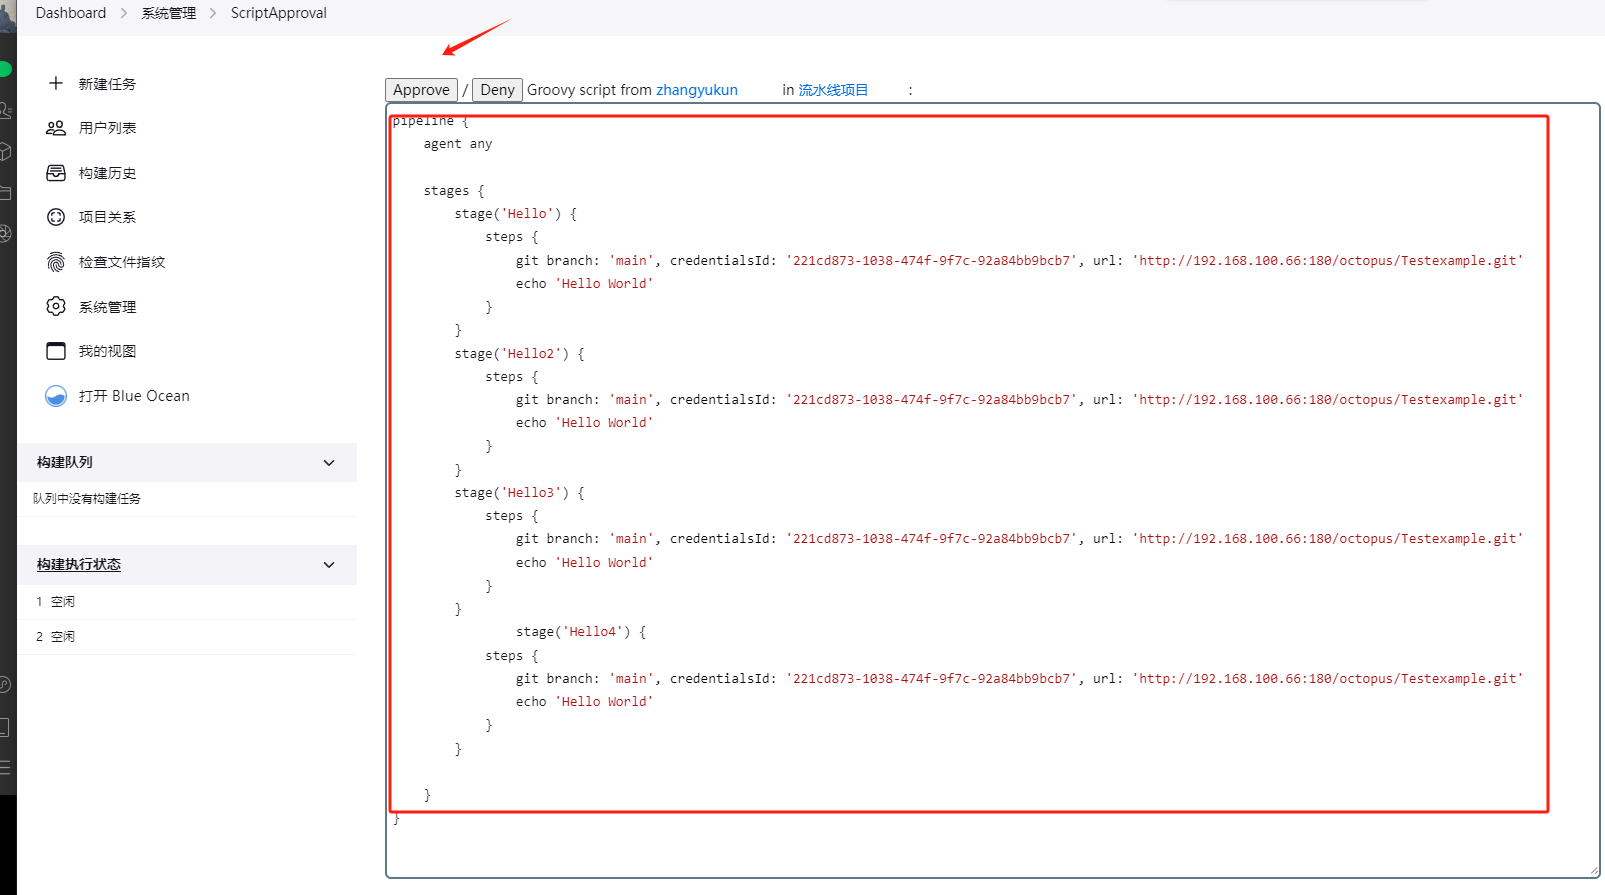Open breadcrumb chevron after Dashboard
The height and width of the screenshot is (895, 1605).
pyautogui.click(x=124, y=13)
